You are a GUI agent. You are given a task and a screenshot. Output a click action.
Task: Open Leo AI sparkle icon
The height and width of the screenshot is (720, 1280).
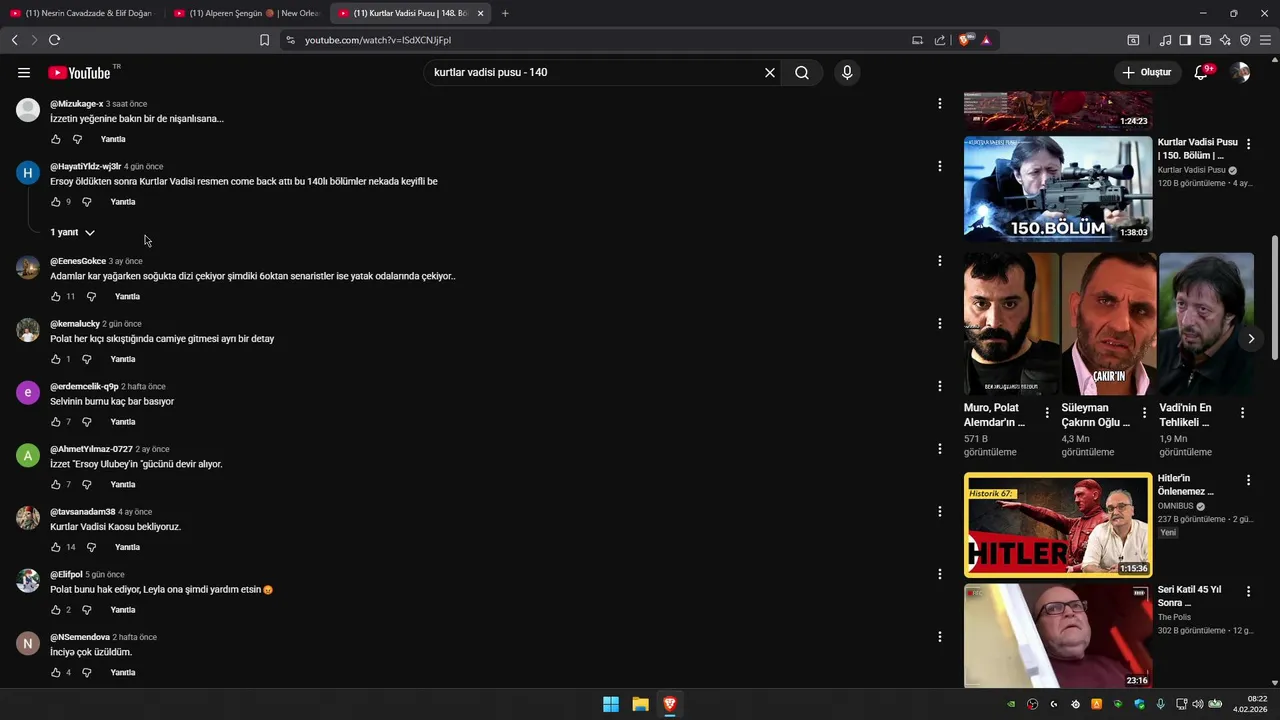pyautogui.click(x=1225, y=40)
